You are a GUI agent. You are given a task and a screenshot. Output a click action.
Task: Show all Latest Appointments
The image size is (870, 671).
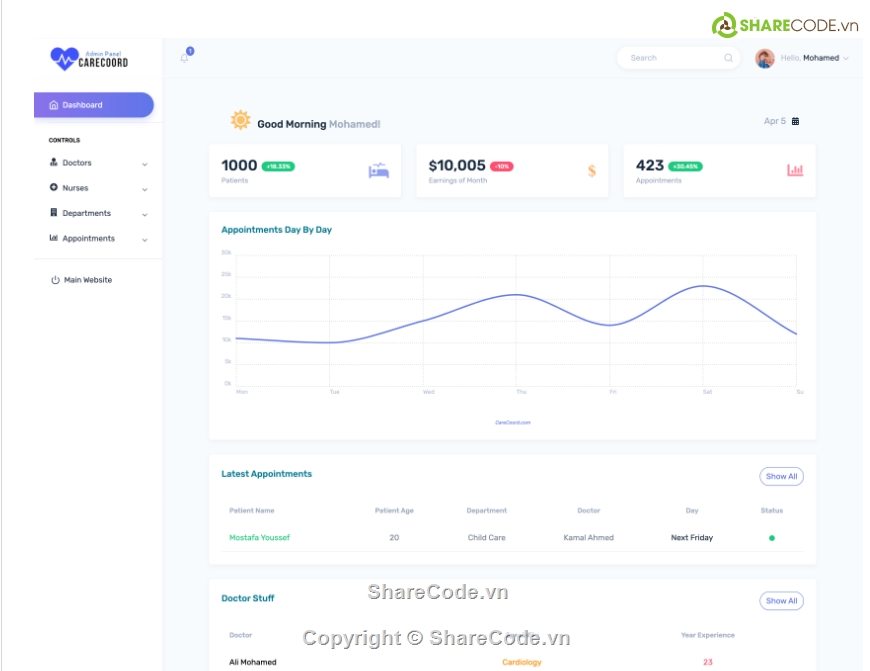click(781, 477)
